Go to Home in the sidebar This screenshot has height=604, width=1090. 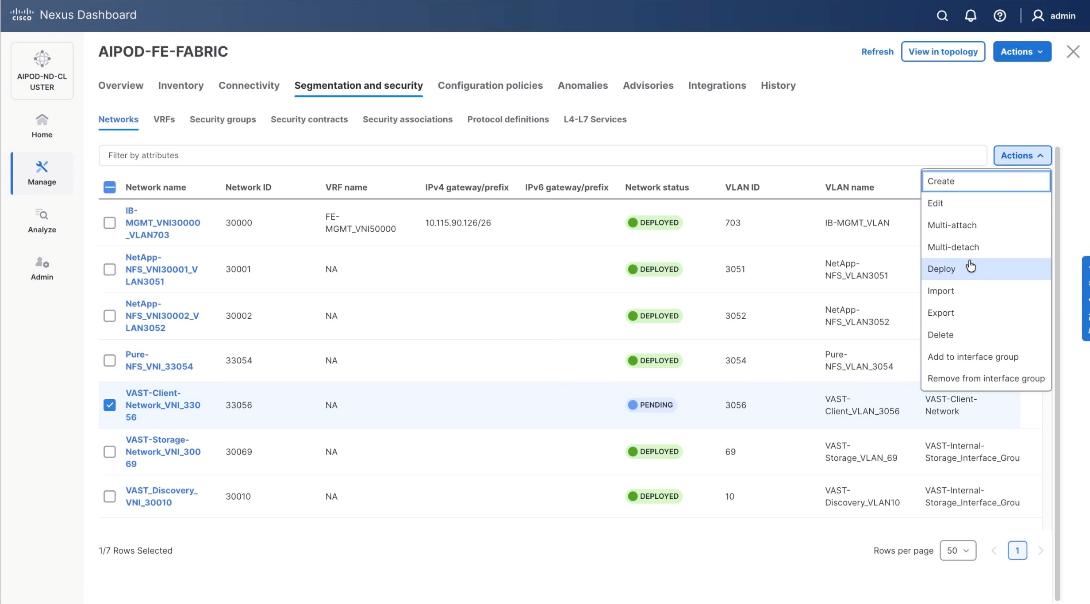pos(42,125)
